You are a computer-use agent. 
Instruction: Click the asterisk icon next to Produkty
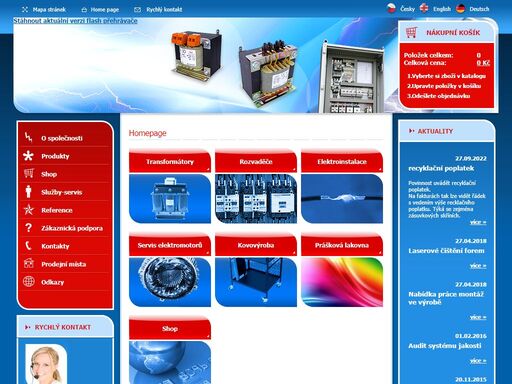28,155
